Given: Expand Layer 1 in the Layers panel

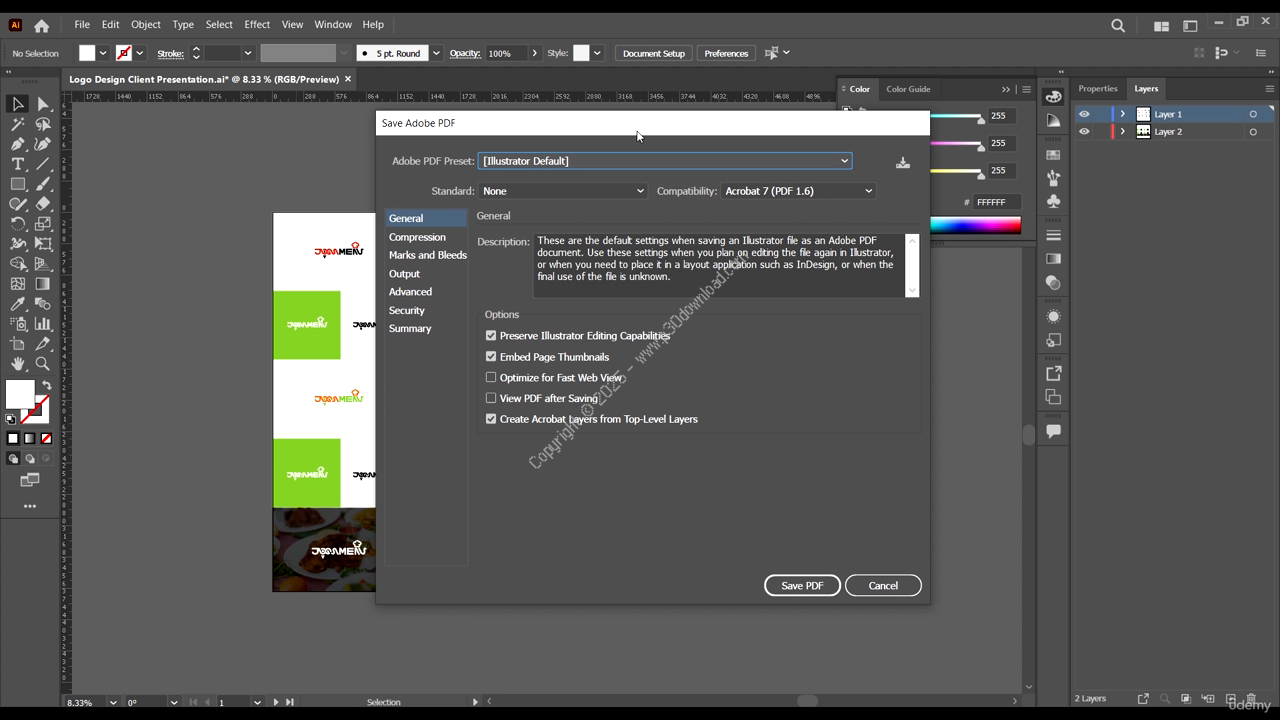Looking at the screenshot, I should 1122,114.
